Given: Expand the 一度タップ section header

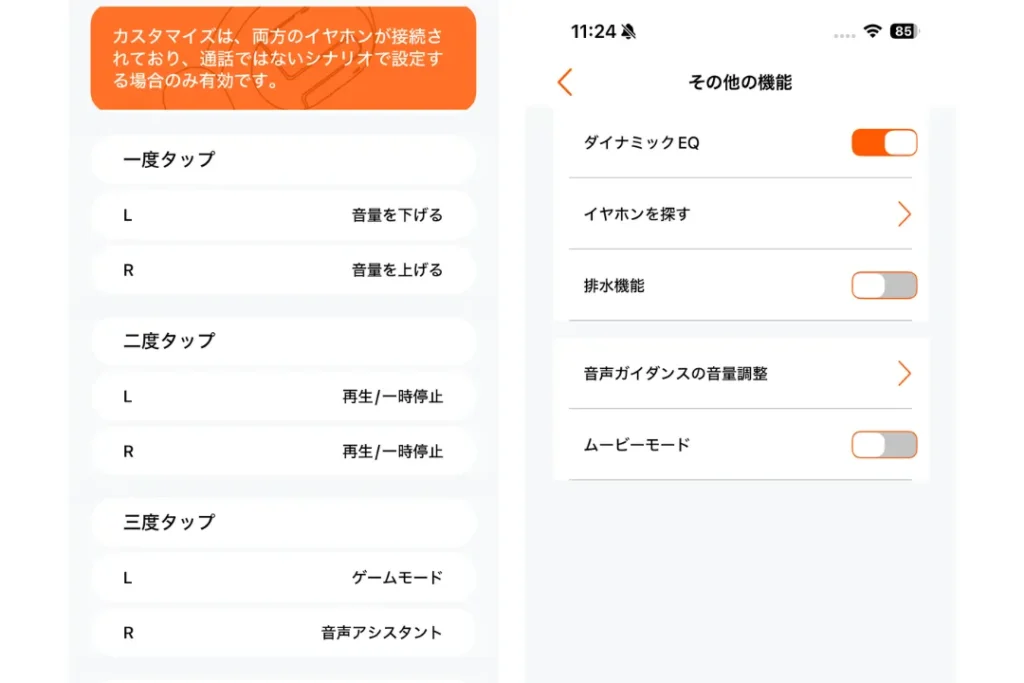Looking at the screenshot, I should (283, 159).
